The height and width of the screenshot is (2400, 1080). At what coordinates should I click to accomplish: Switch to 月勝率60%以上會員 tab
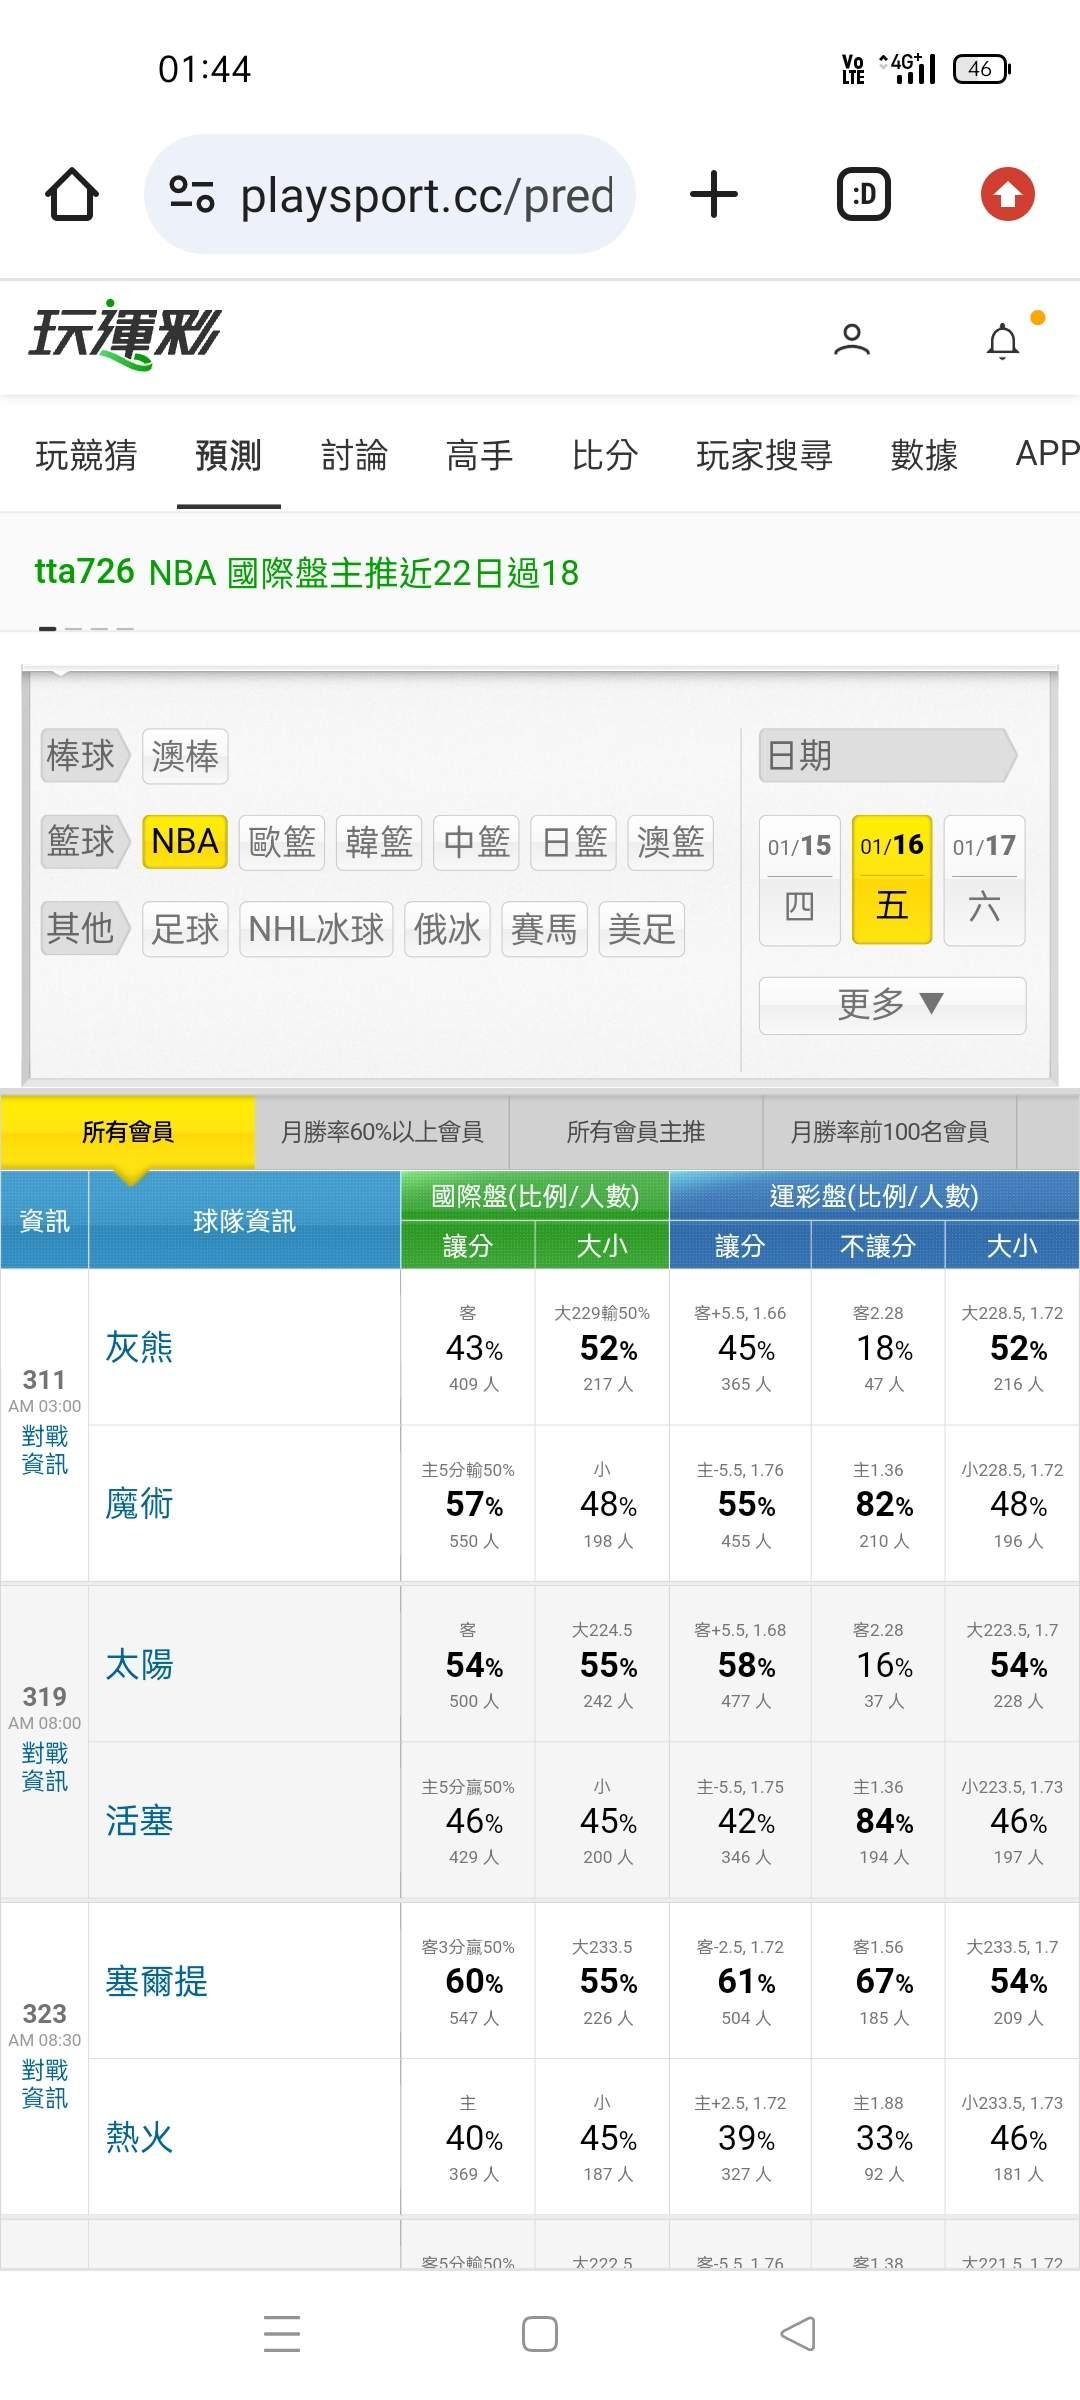382,1132
